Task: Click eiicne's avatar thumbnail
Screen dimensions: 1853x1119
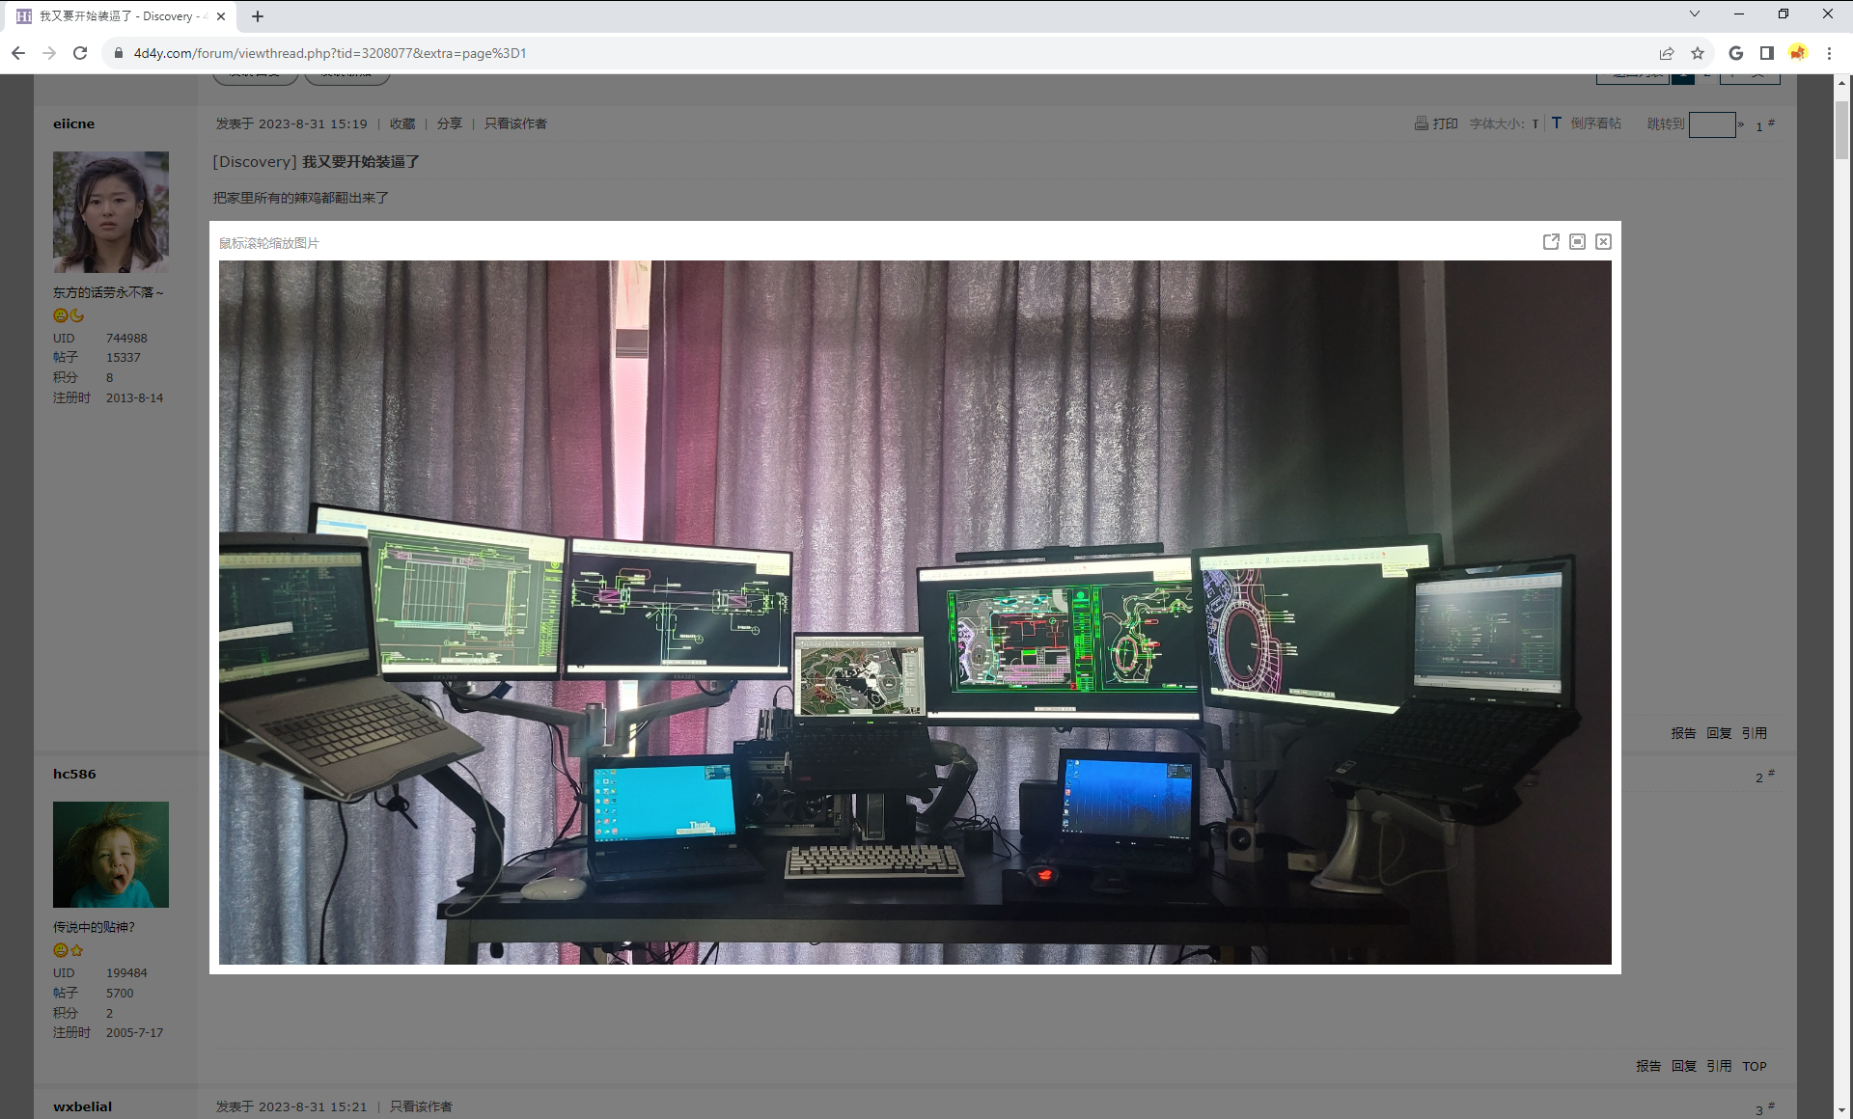Action: 111,212
